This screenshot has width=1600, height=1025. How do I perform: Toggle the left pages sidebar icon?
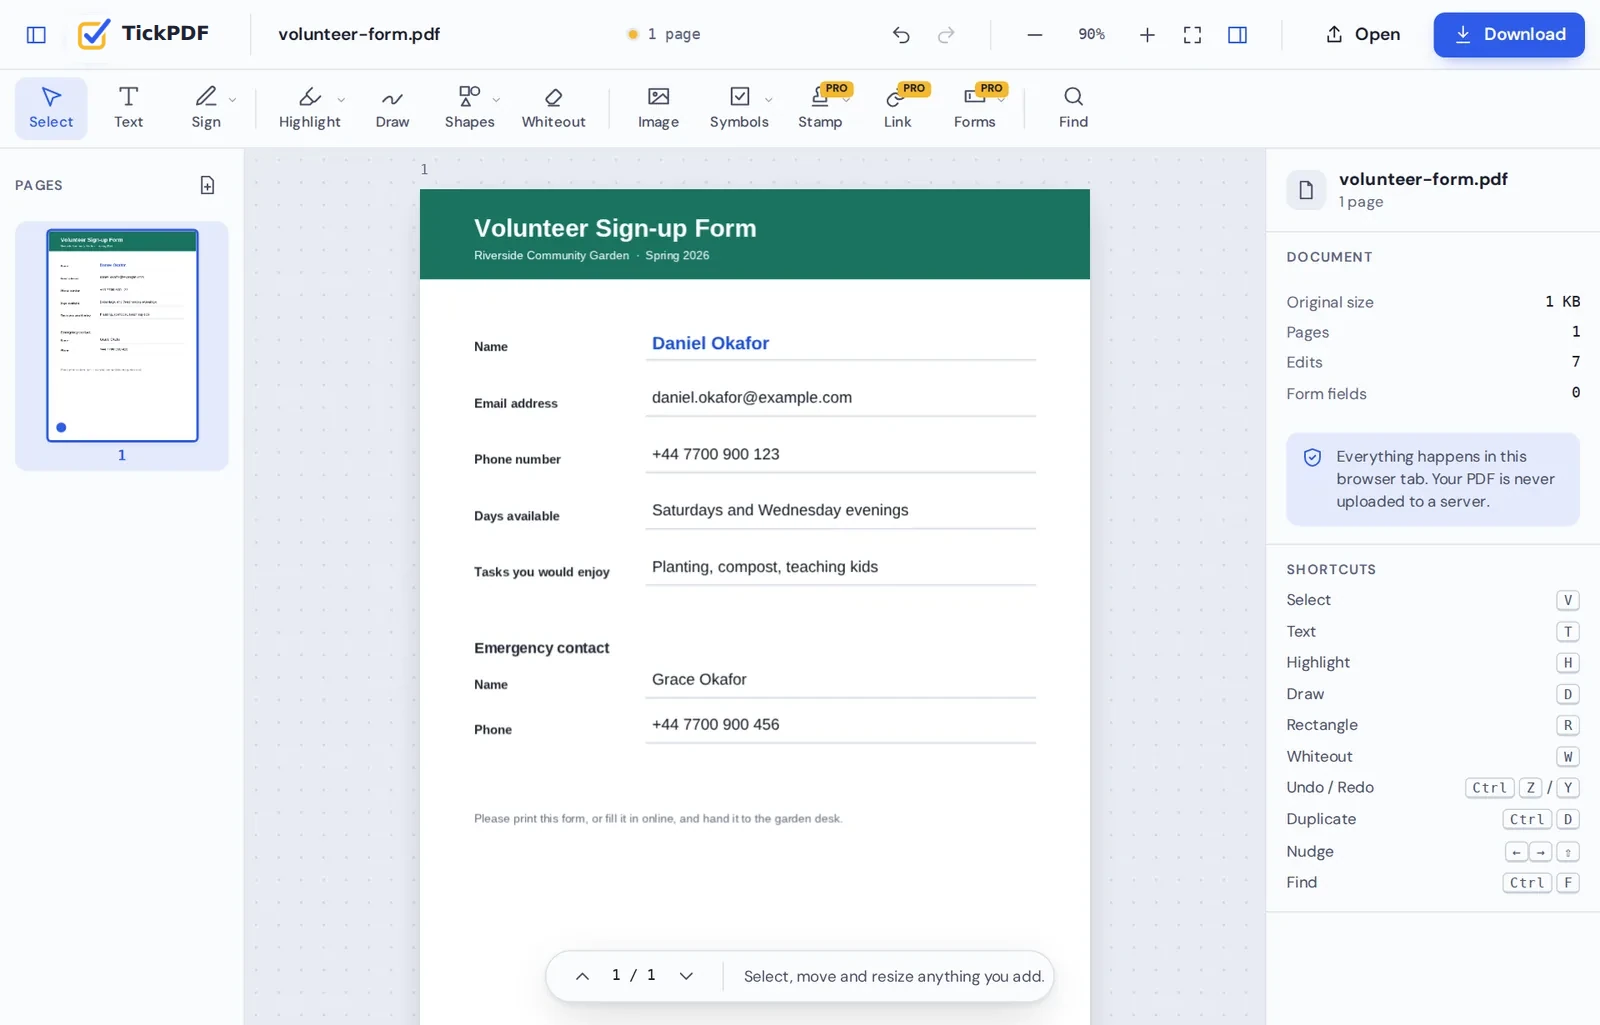tap(36, 35)
